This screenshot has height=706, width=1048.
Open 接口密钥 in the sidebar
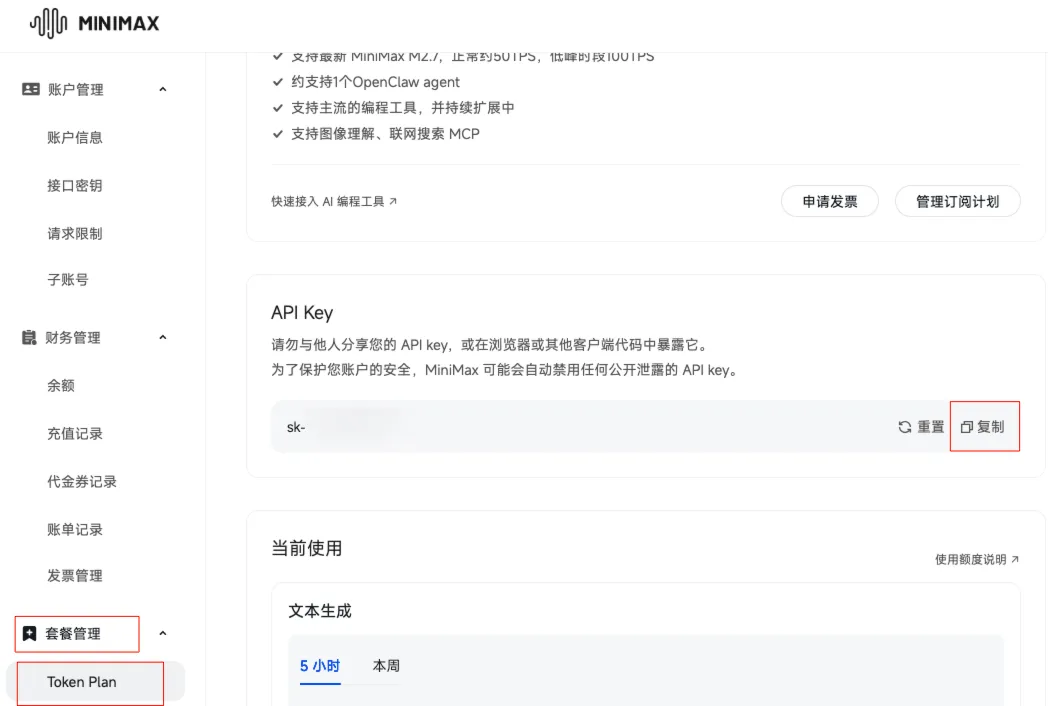[x=75, y=186]
